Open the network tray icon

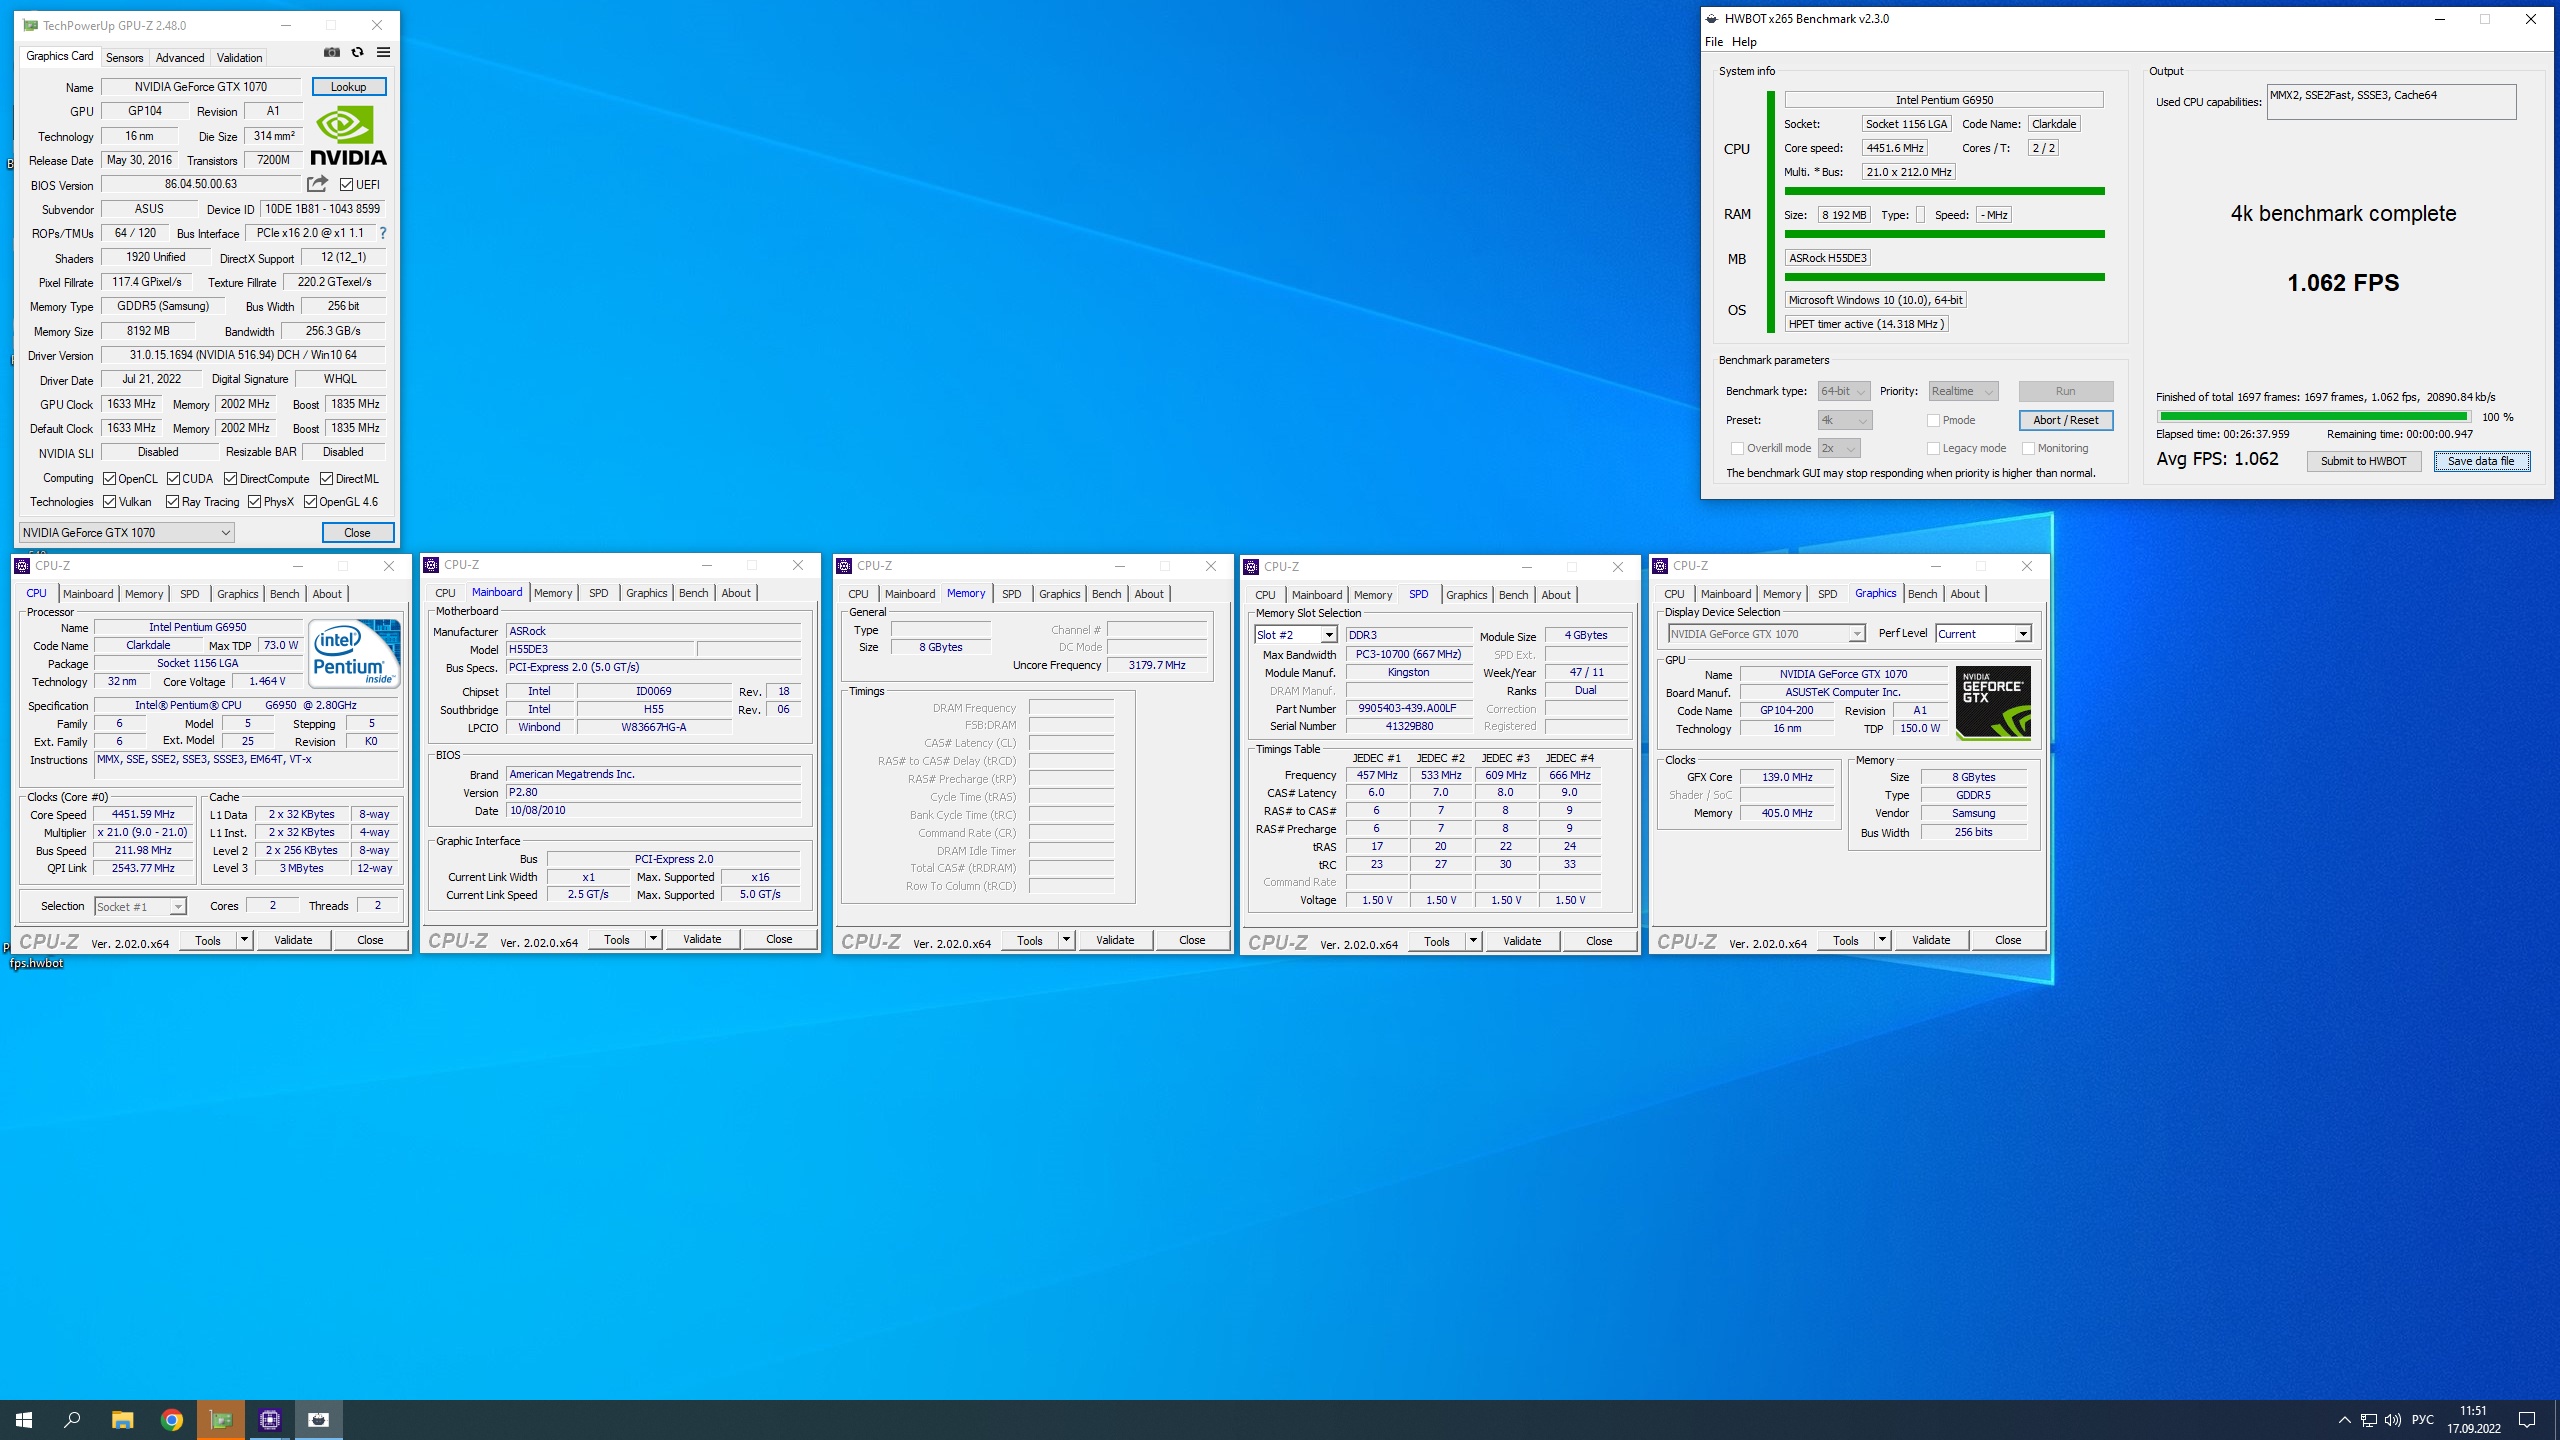point(2368,1420)
